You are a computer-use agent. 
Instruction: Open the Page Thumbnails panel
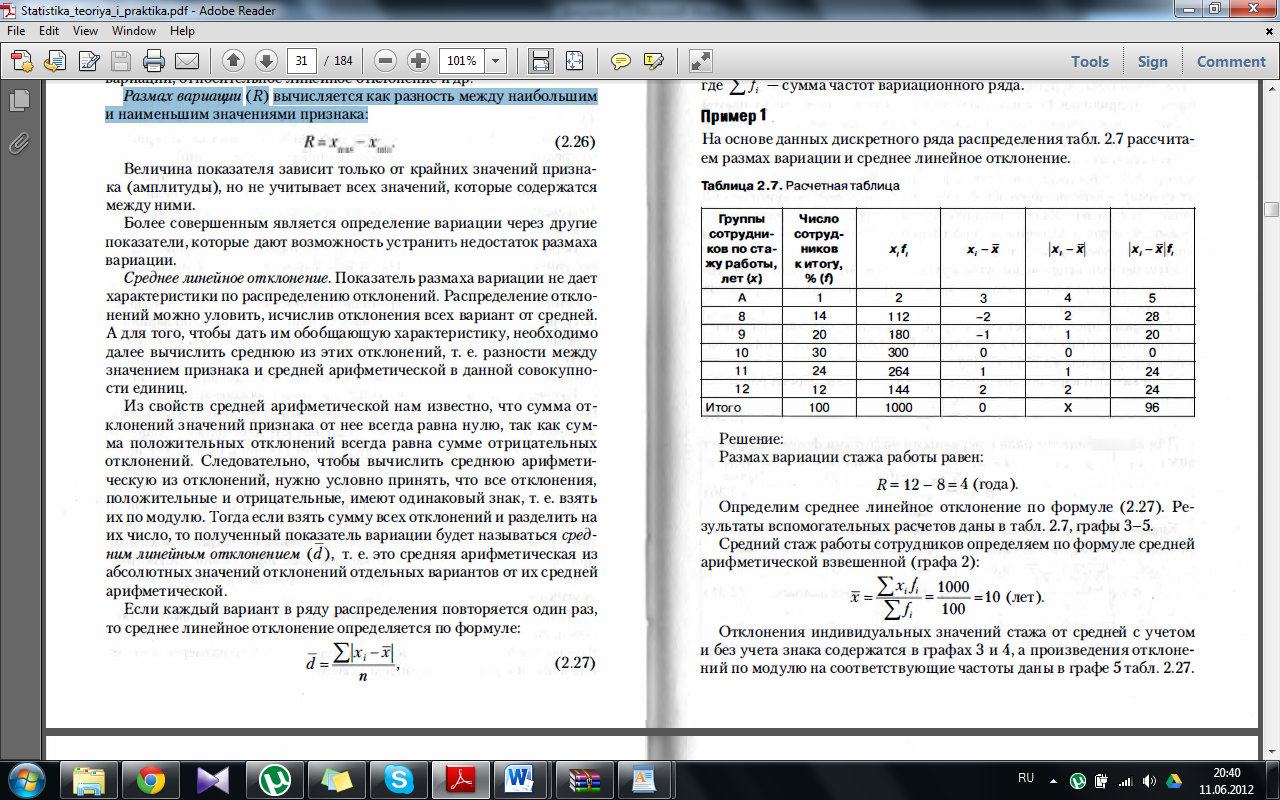tap(18, 100)
